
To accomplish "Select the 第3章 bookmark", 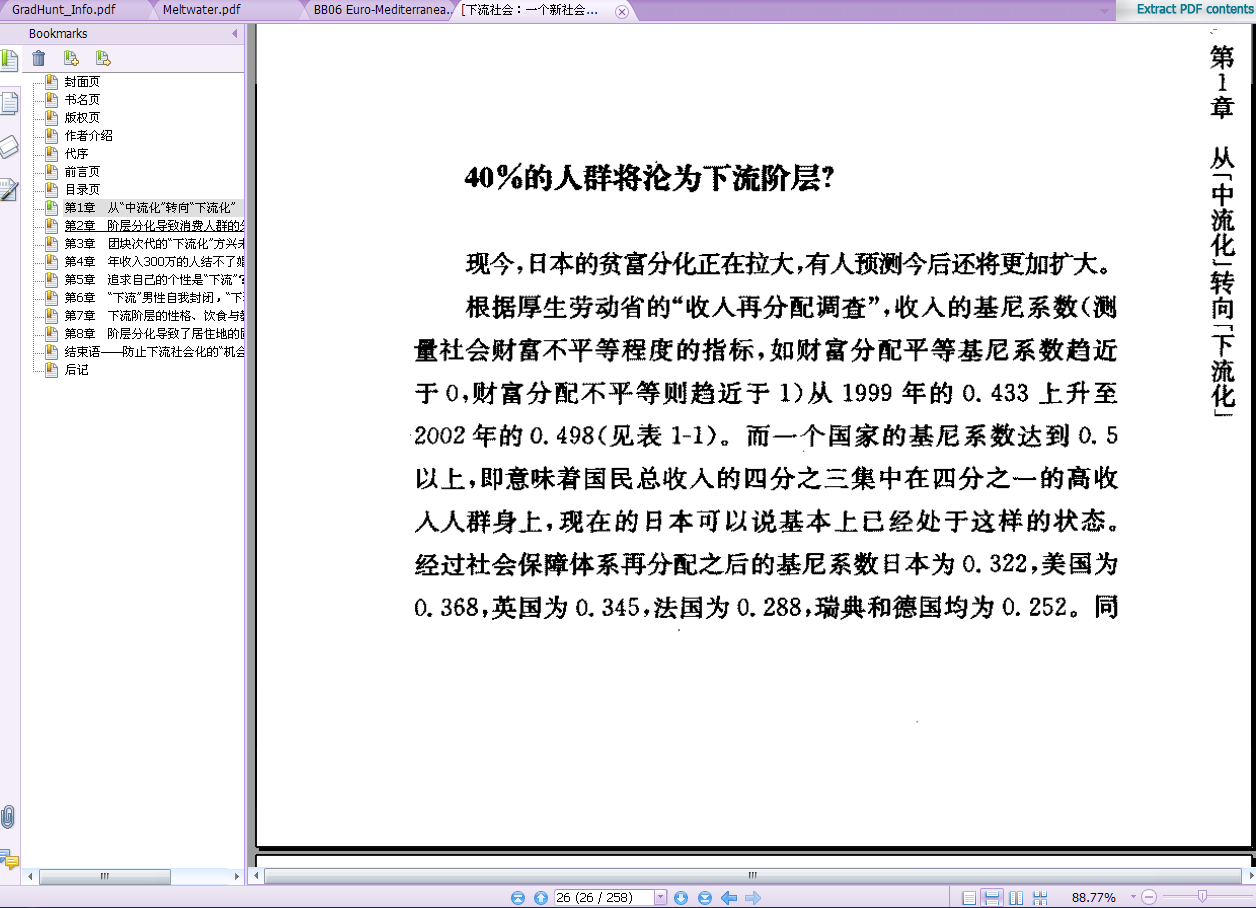I will point(154,244).
